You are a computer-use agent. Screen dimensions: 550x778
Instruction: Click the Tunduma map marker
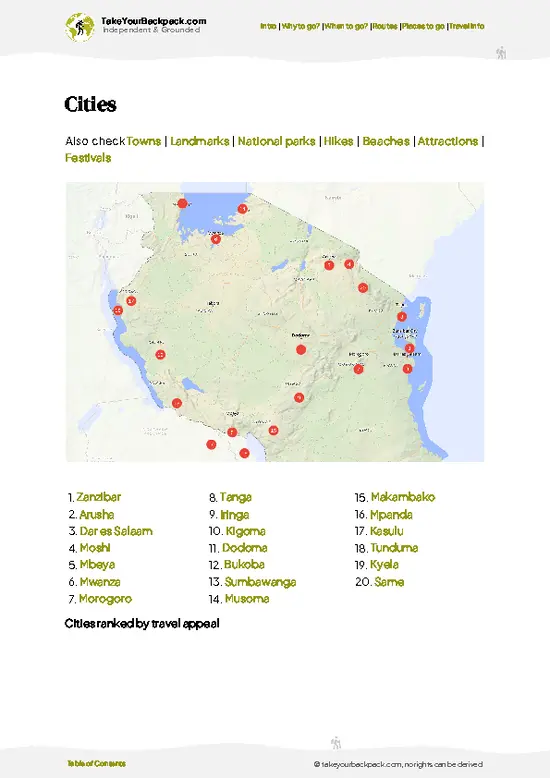(x=211, y=444)
